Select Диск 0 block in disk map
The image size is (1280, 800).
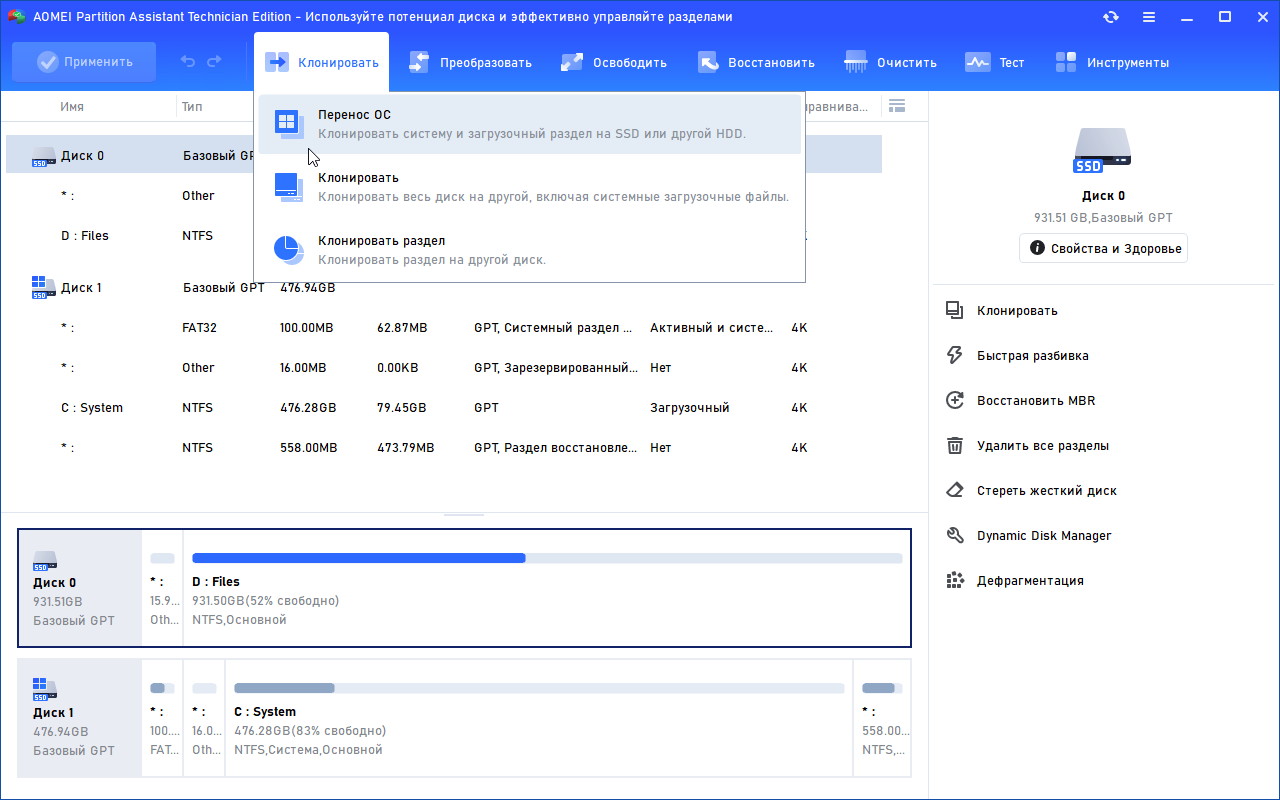(80, 588)
